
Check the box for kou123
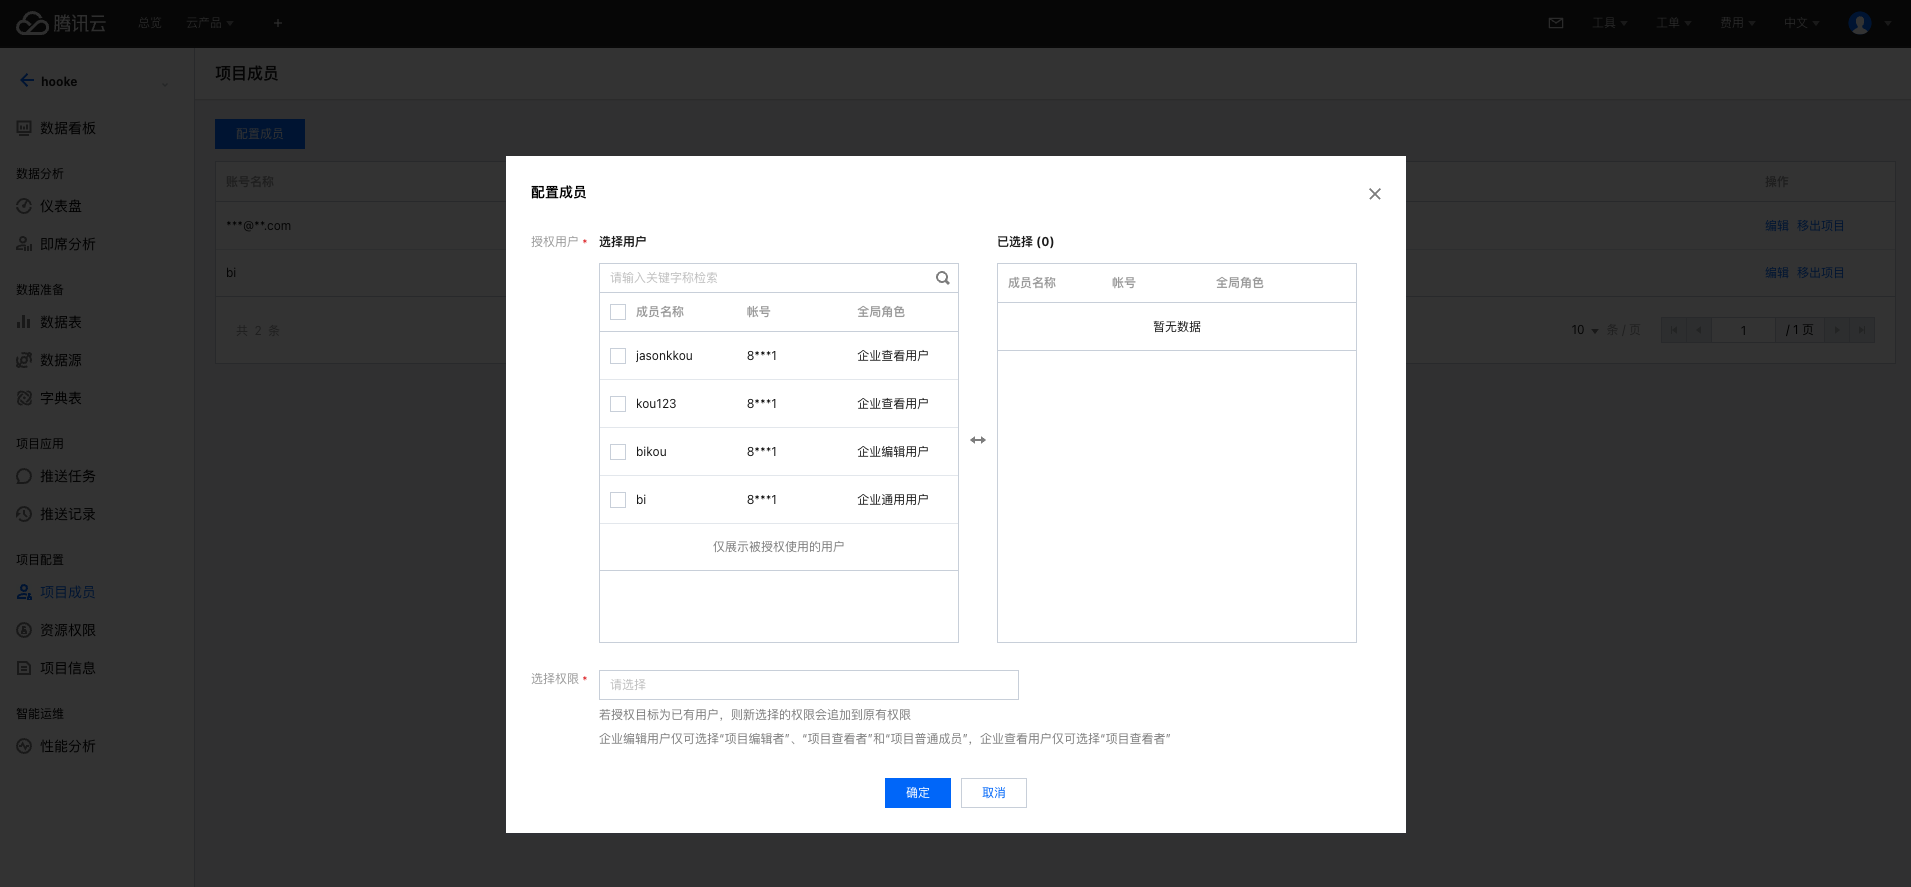(618, 404)
